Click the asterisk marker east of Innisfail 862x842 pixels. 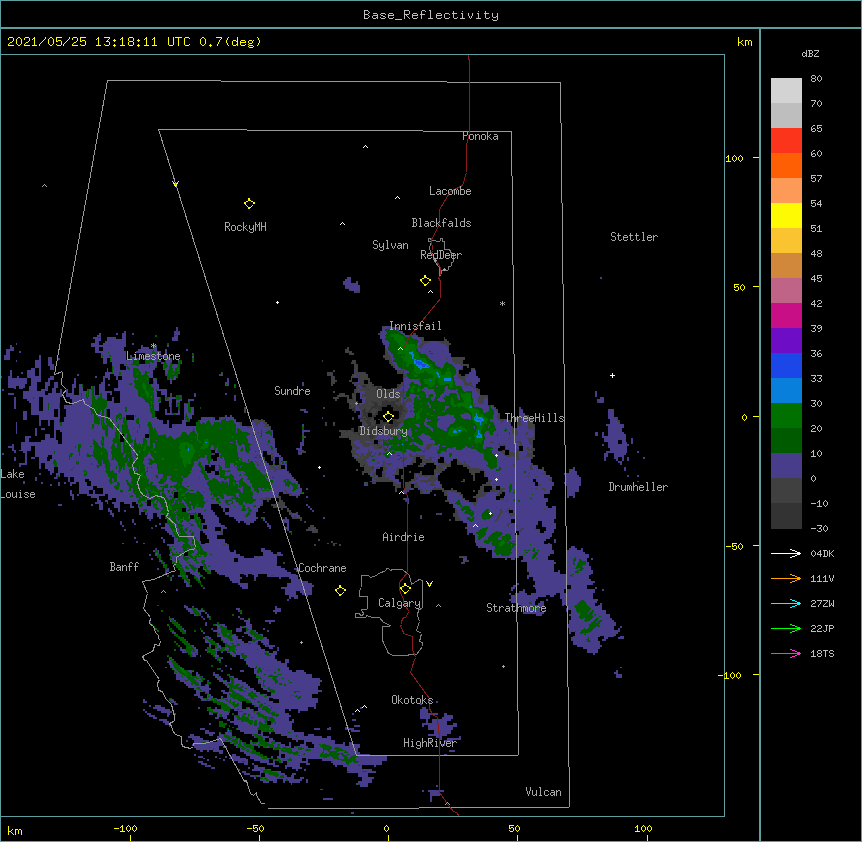click(x=502, y=303)
